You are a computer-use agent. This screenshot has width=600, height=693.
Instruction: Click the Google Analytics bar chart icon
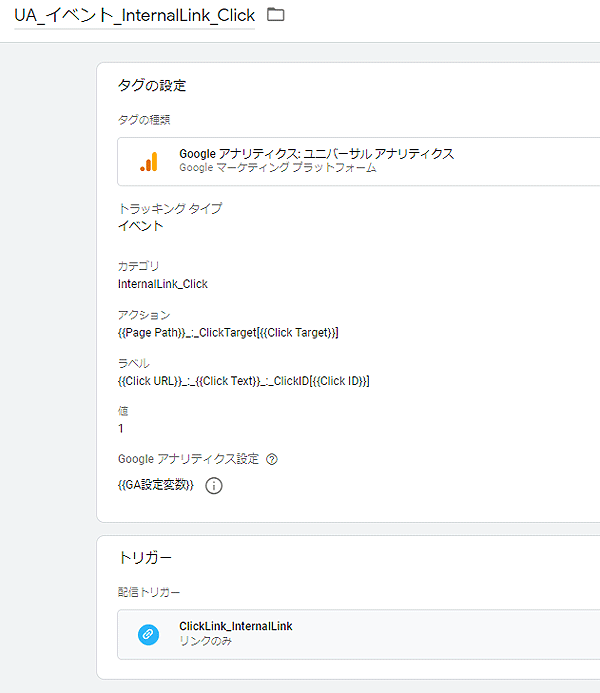(149, 161)
